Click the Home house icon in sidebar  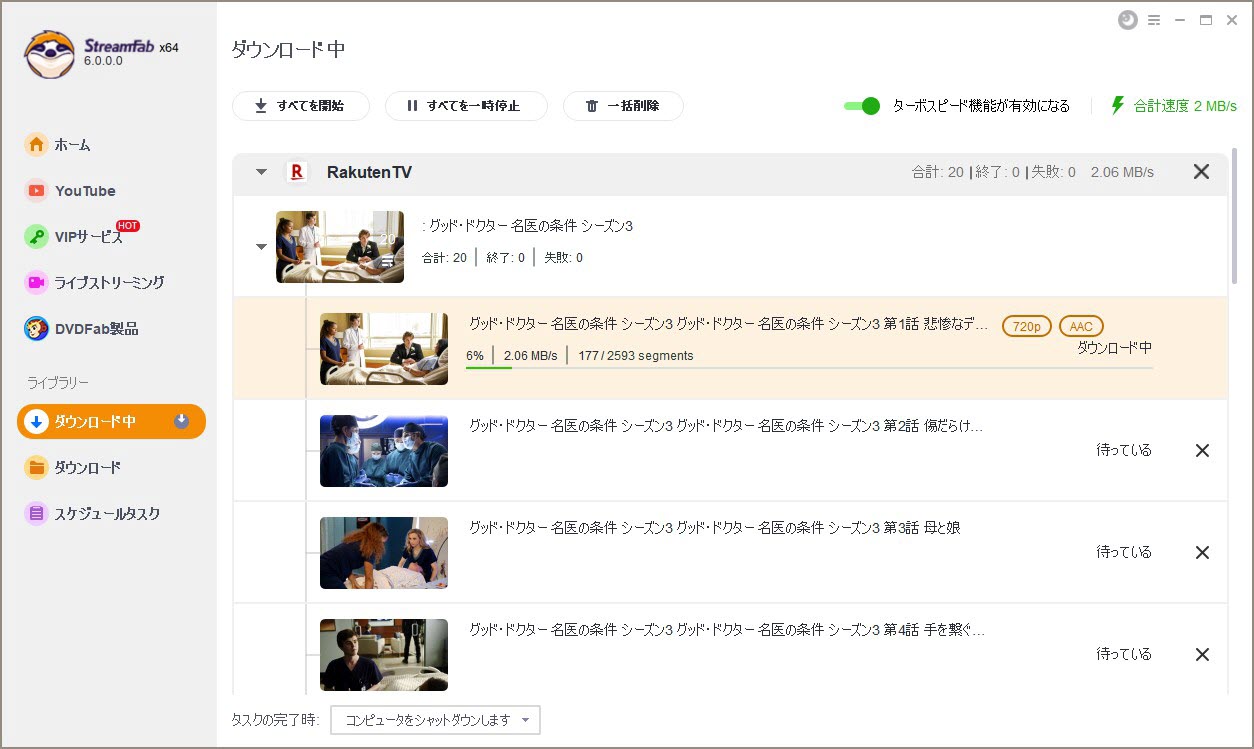coord(36,145)
